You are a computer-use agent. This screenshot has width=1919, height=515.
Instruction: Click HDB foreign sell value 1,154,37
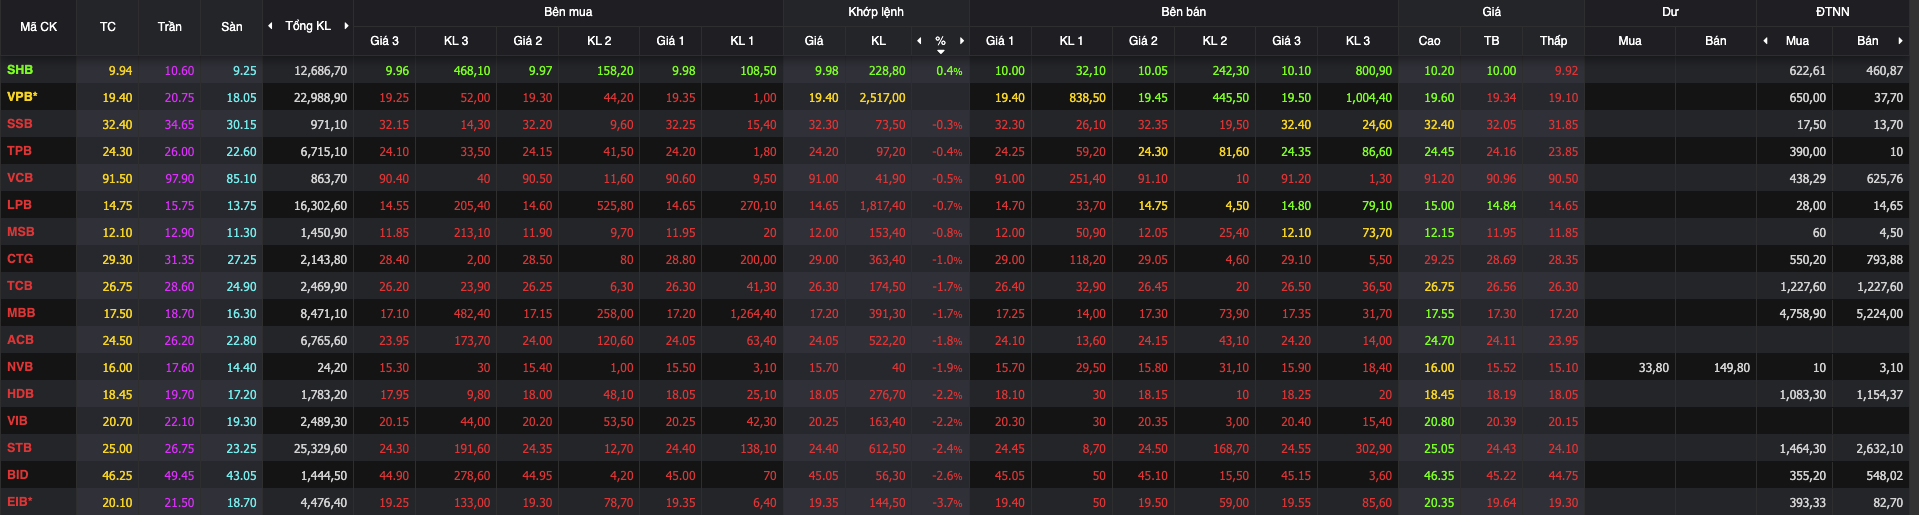tap(1880, 395)
